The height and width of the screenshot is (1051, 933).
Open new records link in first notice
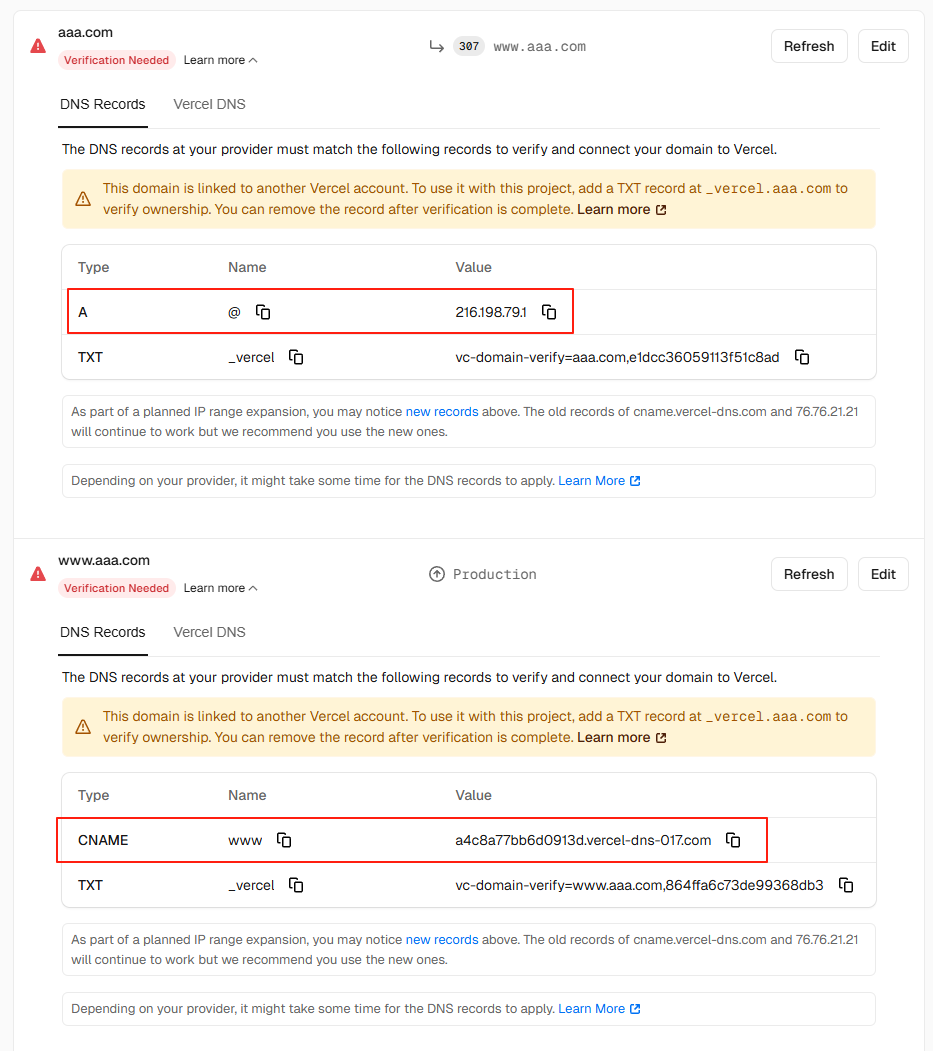(x=442, y=412)
